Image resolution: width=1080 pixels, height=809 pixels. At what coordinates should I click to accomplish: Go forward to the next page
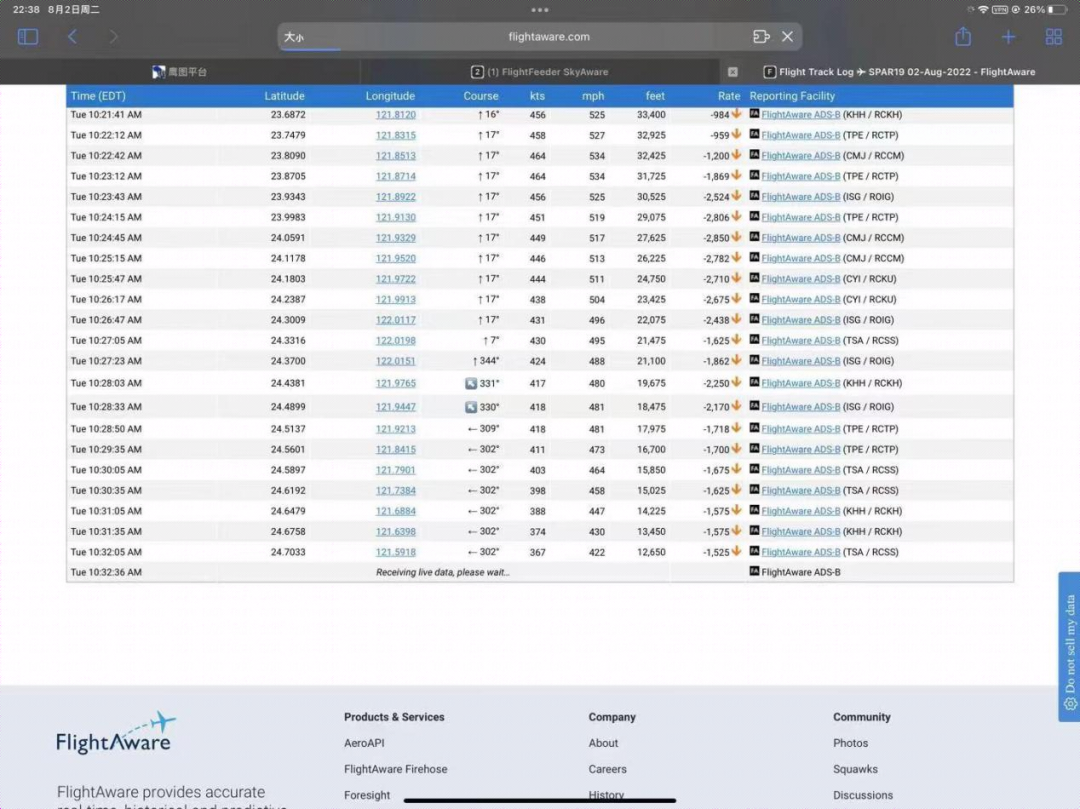[x=114, y=36]
